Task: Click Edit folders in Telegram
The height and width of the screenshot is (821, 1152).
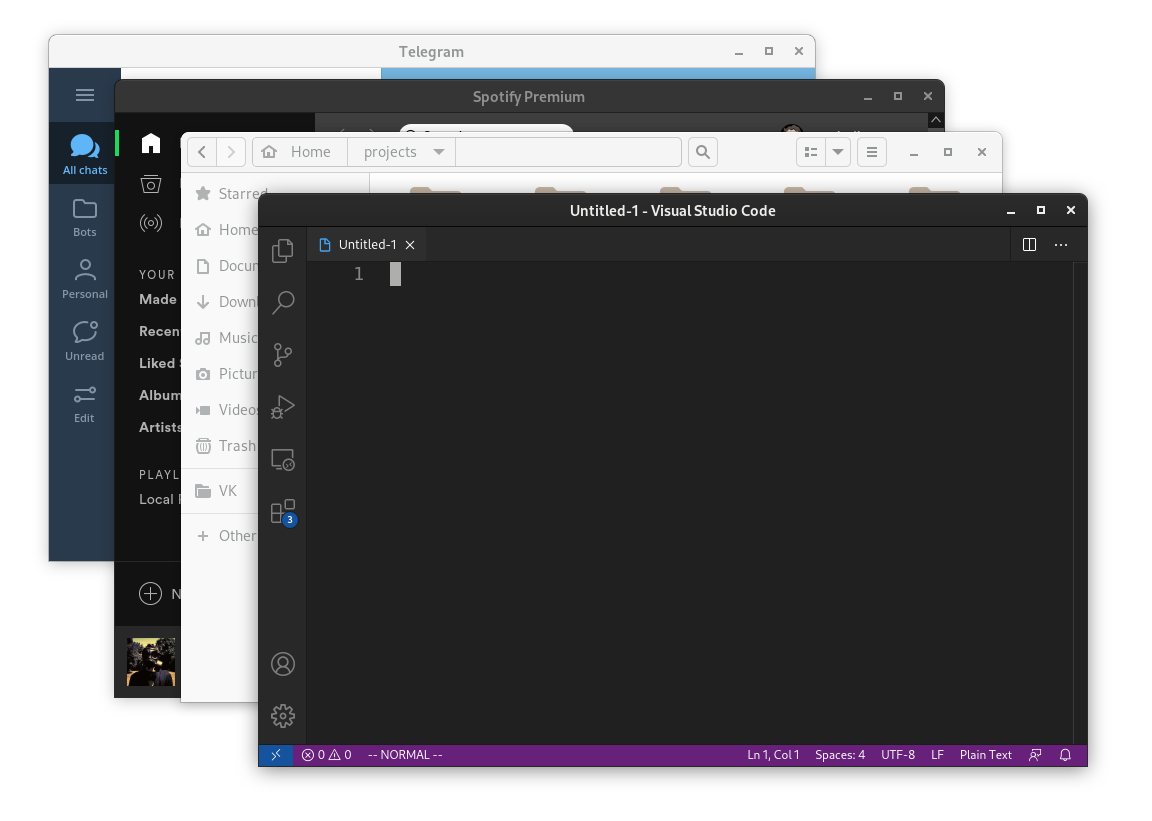Action: [84, 404]
